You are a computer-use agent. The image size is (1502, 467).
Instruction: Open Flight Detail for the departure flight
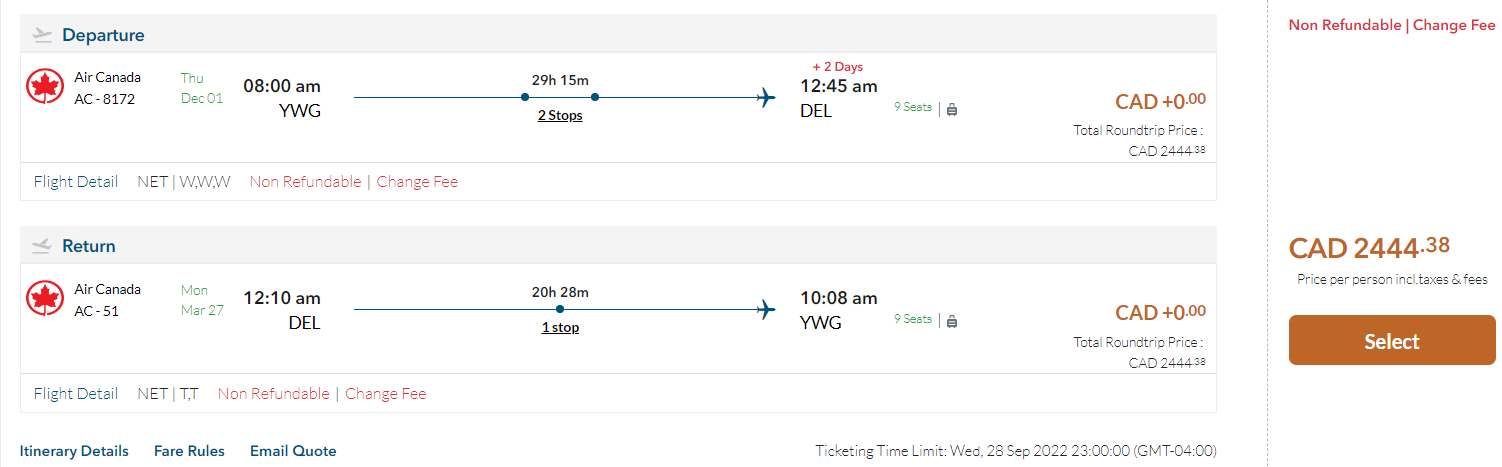point(76,182)
